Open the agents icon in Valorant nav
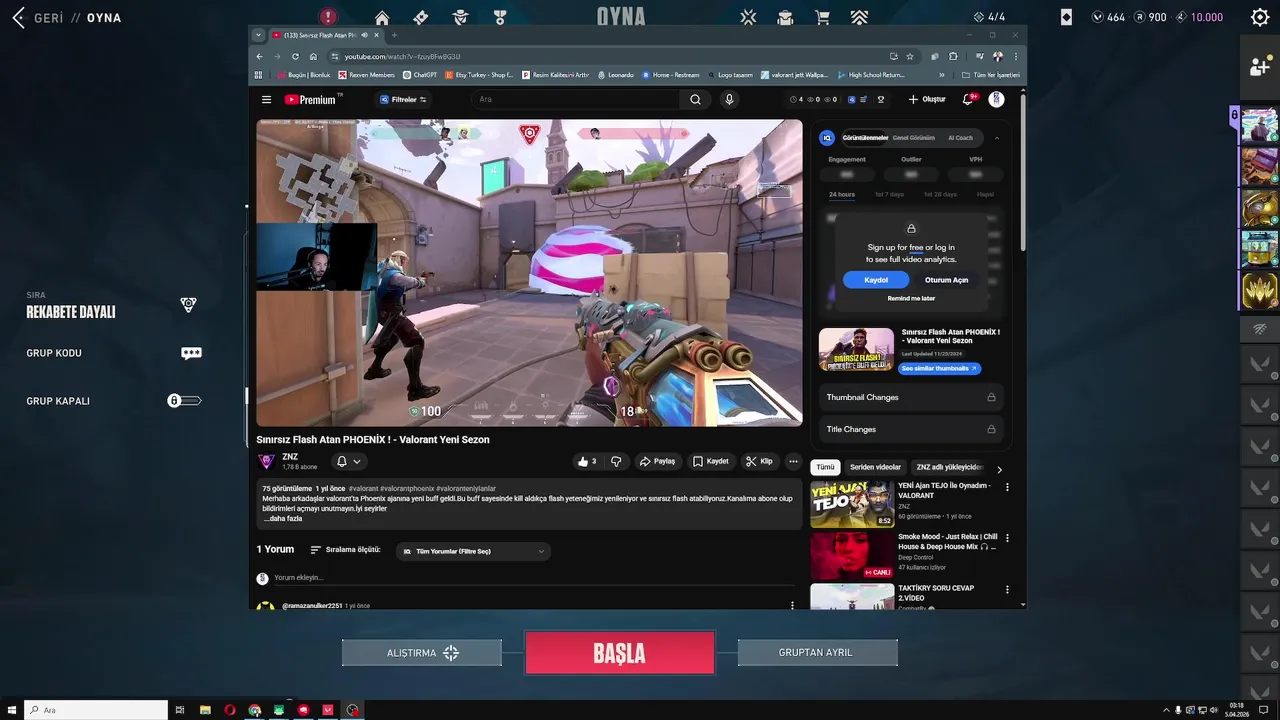 click(460, 17)
